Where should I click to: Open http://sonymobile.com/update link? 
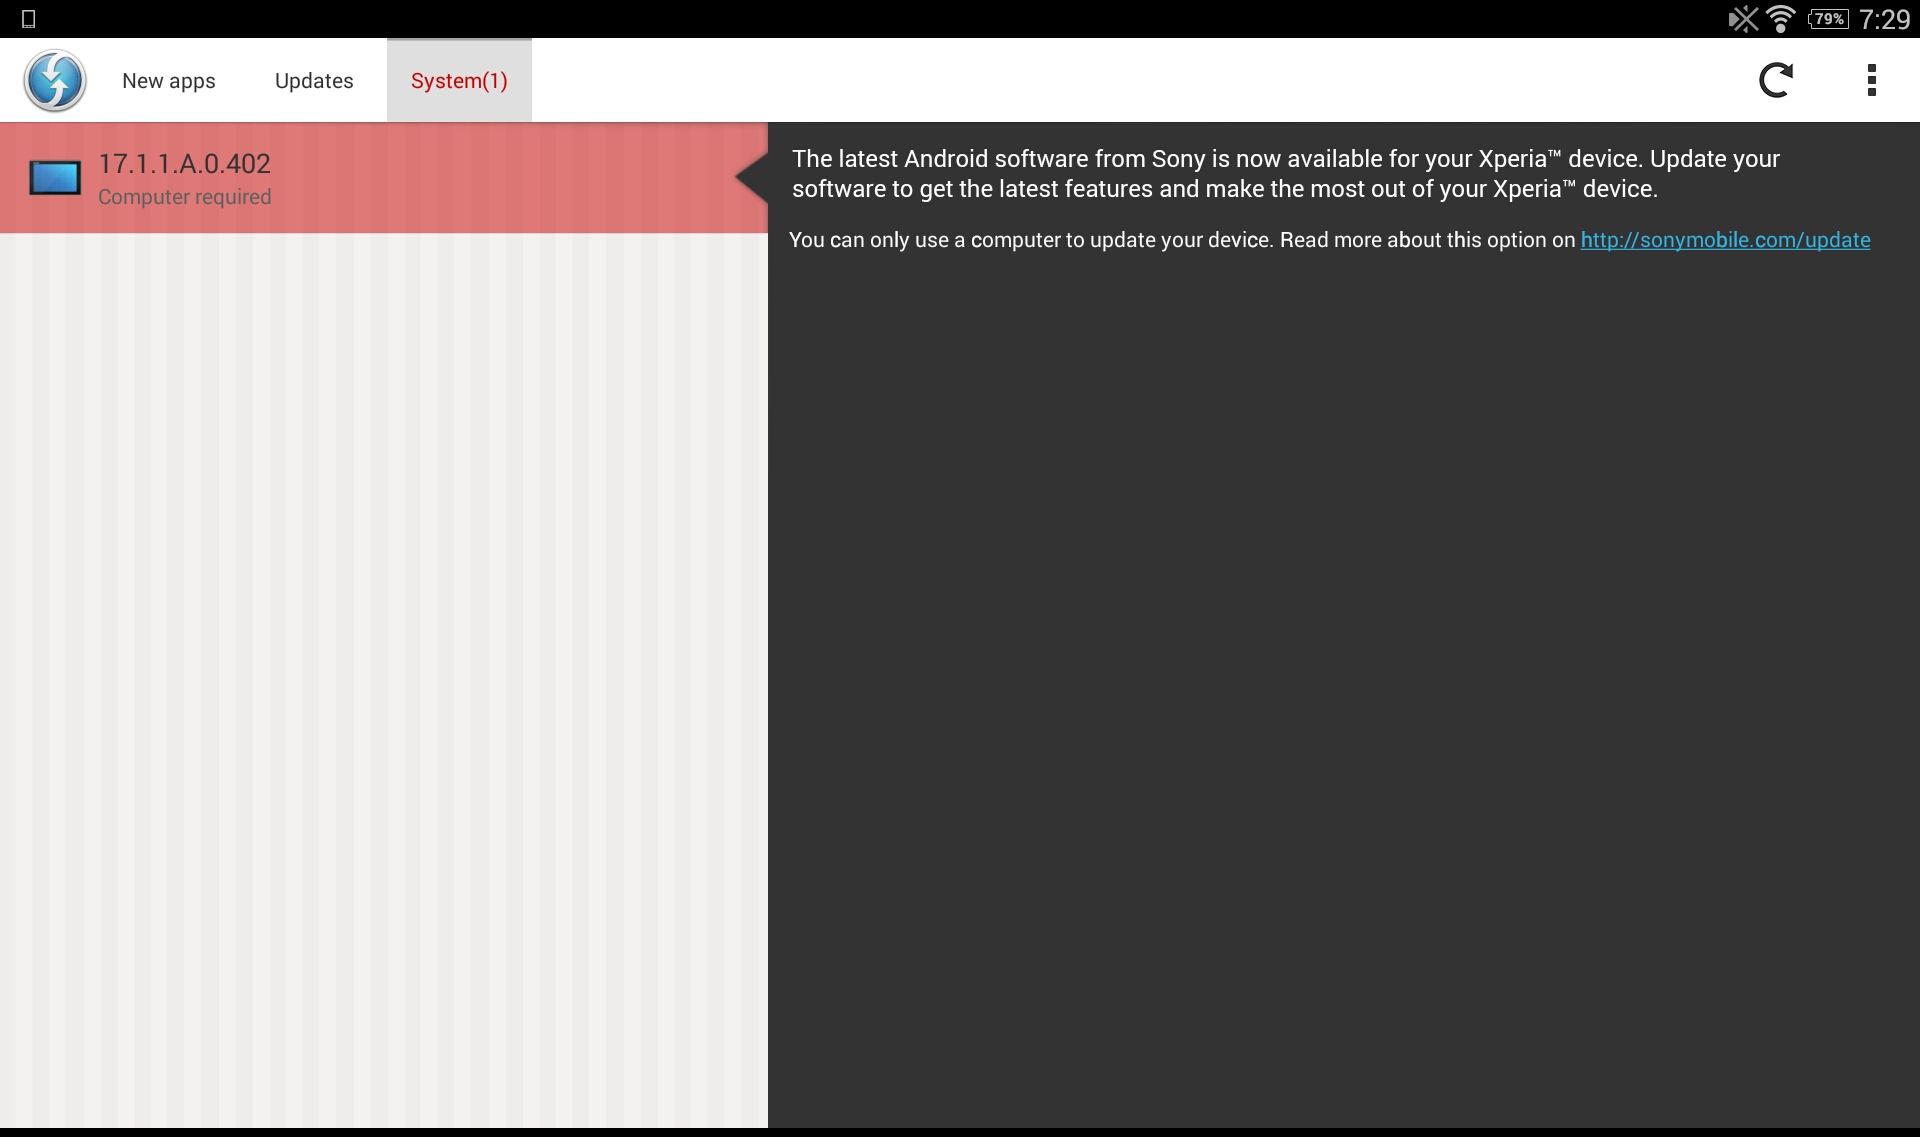1725,240
